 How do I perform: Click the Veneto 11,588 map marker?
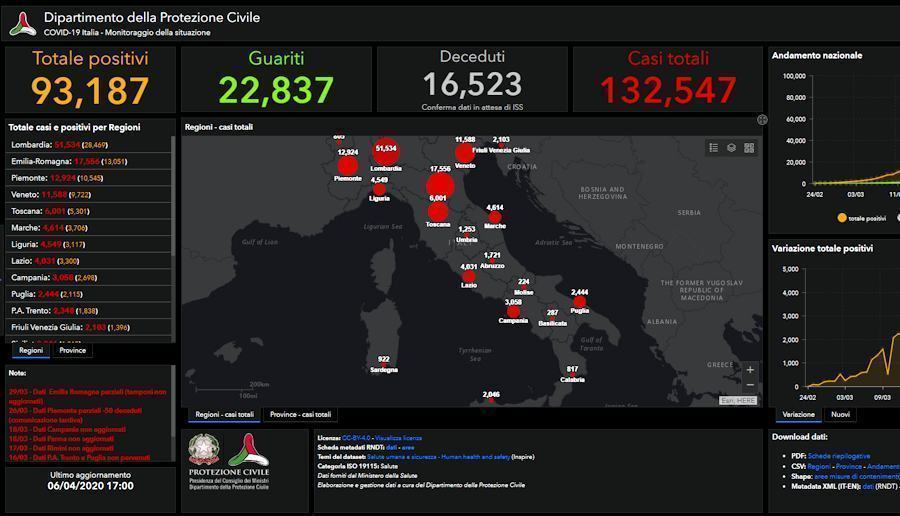(x=464, y=153)
